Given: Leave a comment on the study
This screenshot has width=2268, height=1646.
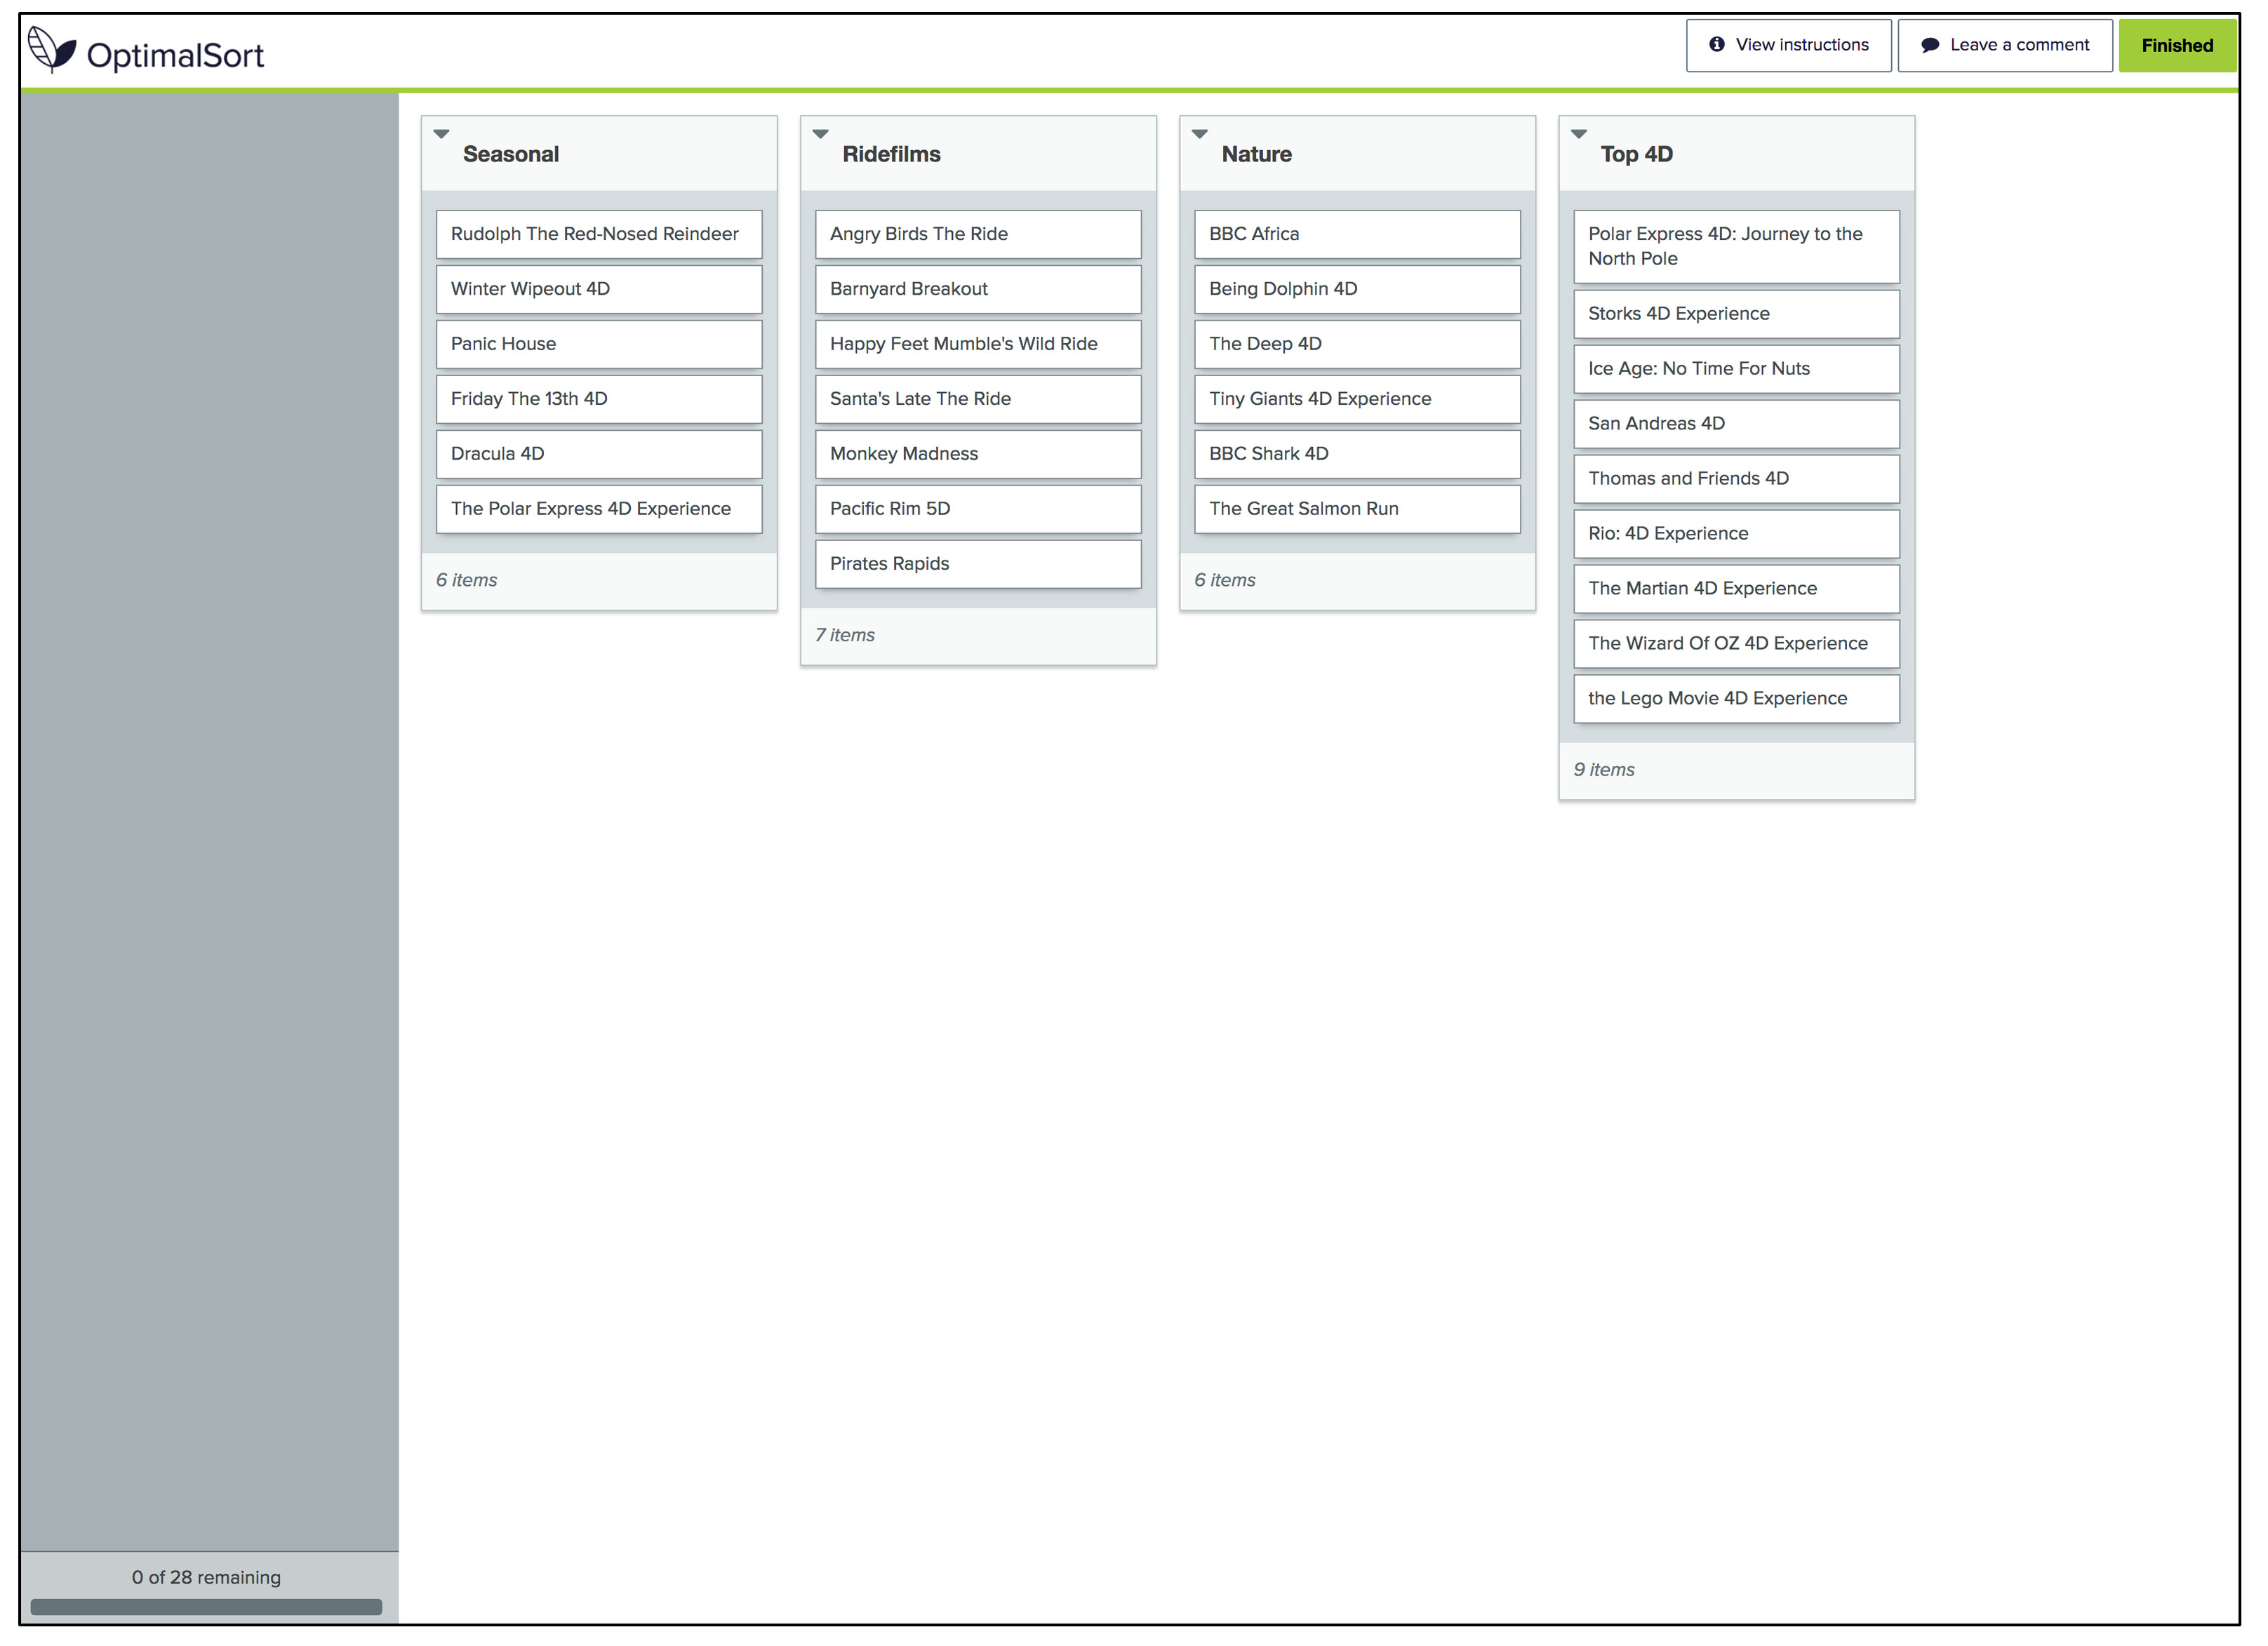Looking at the screenshot, I should tap(2004, 45).
